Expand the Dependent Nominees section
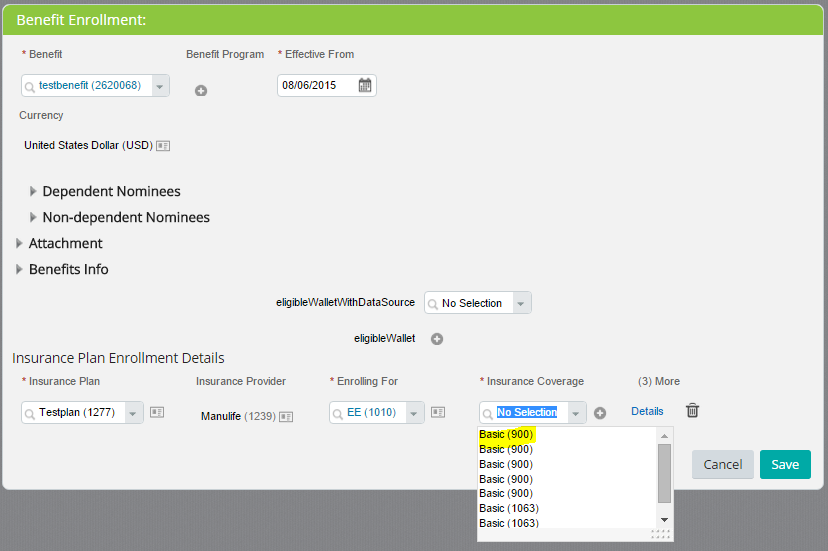This screenshot has height=551, width=828. click(33, 191)
